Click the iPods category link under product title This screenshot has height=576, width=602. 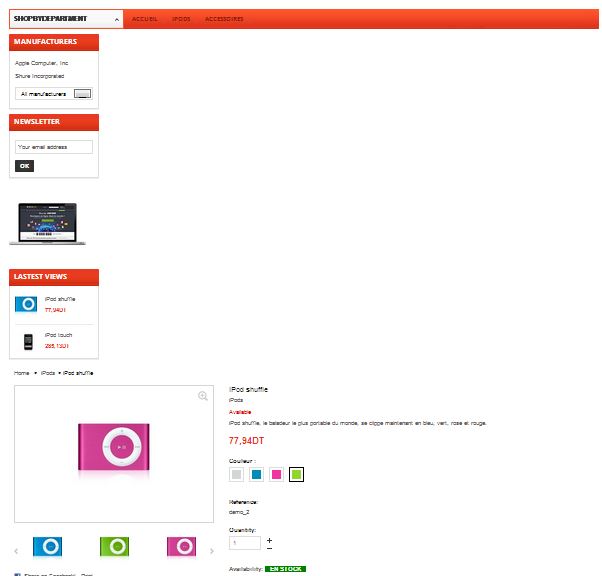pos(236,400)
